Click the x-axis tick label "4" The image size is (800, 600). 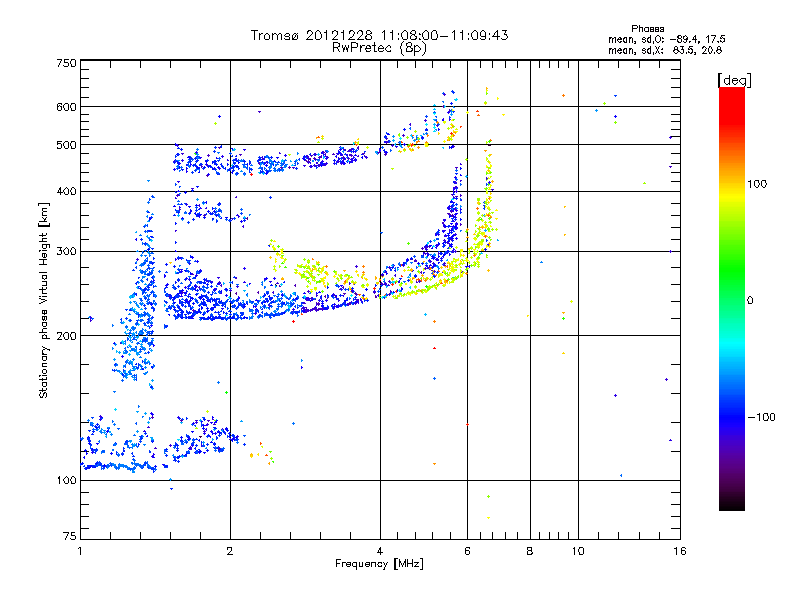coord(380,551)
